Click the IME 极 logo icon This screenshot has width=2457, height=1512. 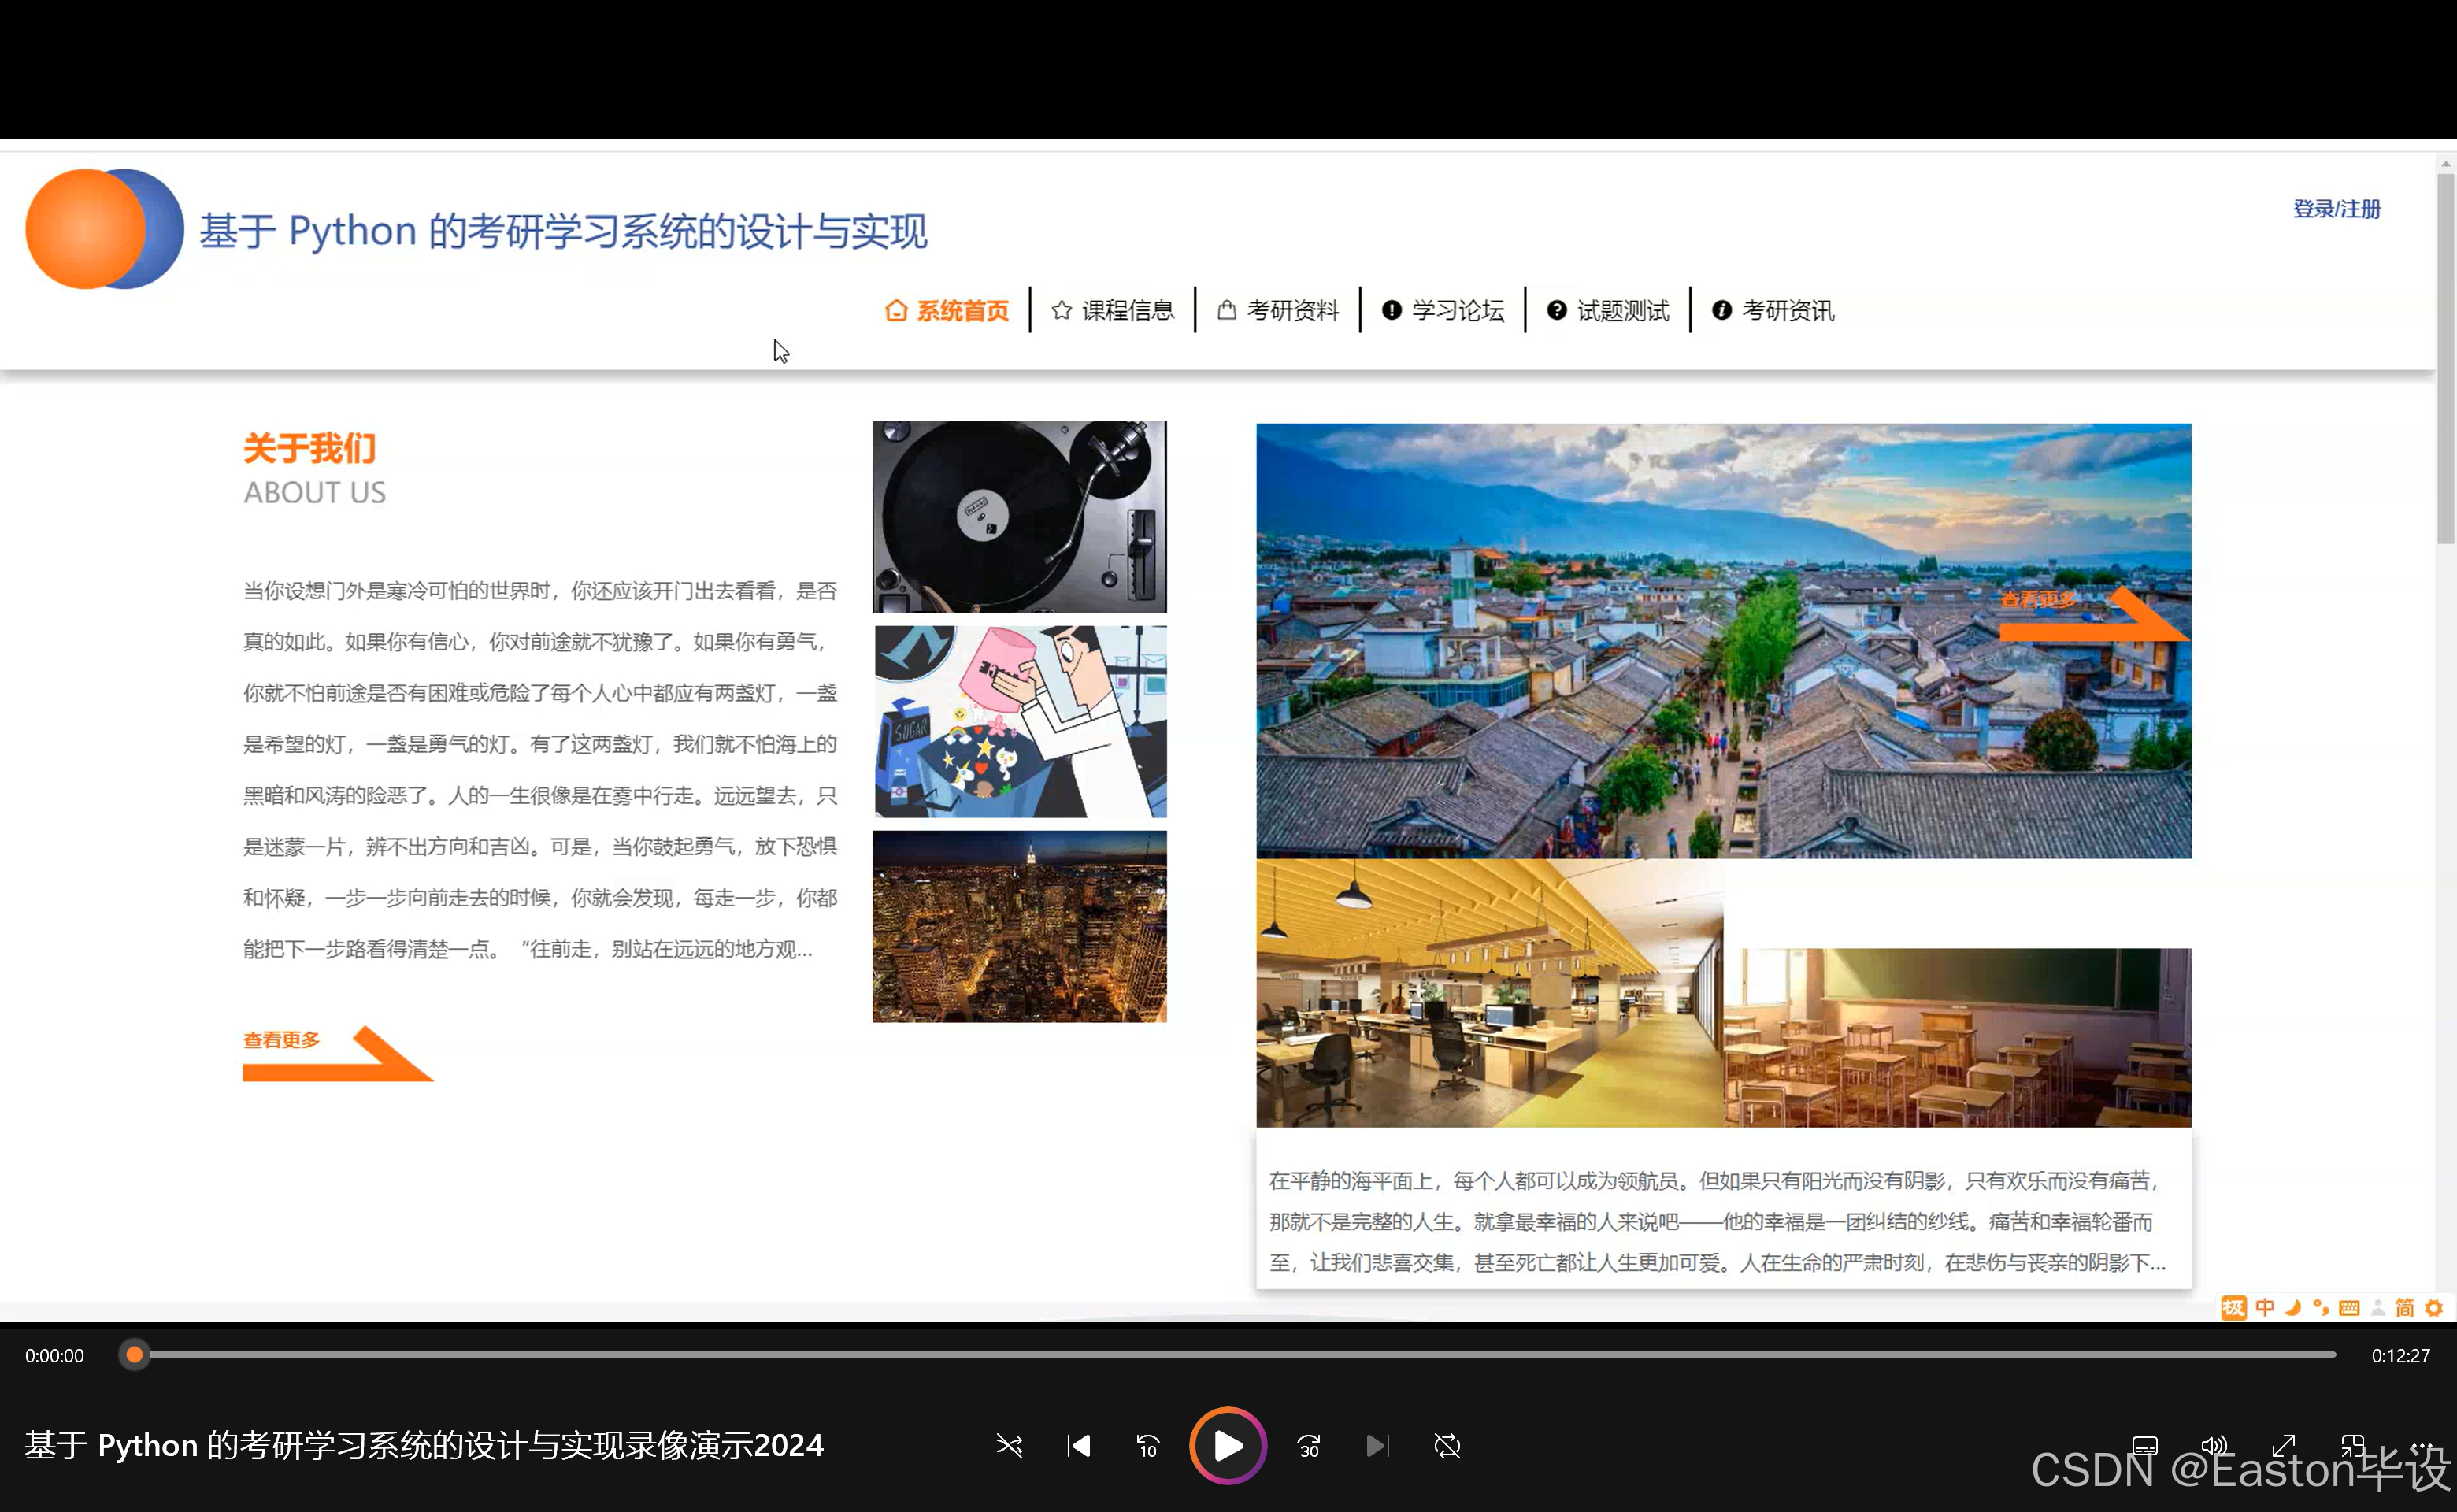(2233, 1308)
